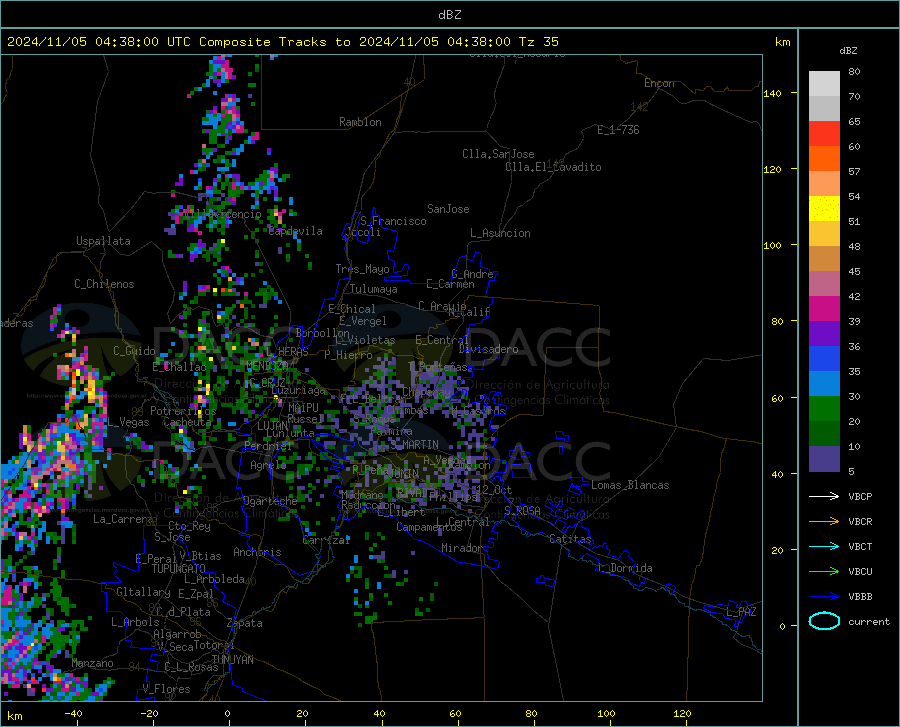
Task: Click the Zapata place label
Action: point(245,623)
